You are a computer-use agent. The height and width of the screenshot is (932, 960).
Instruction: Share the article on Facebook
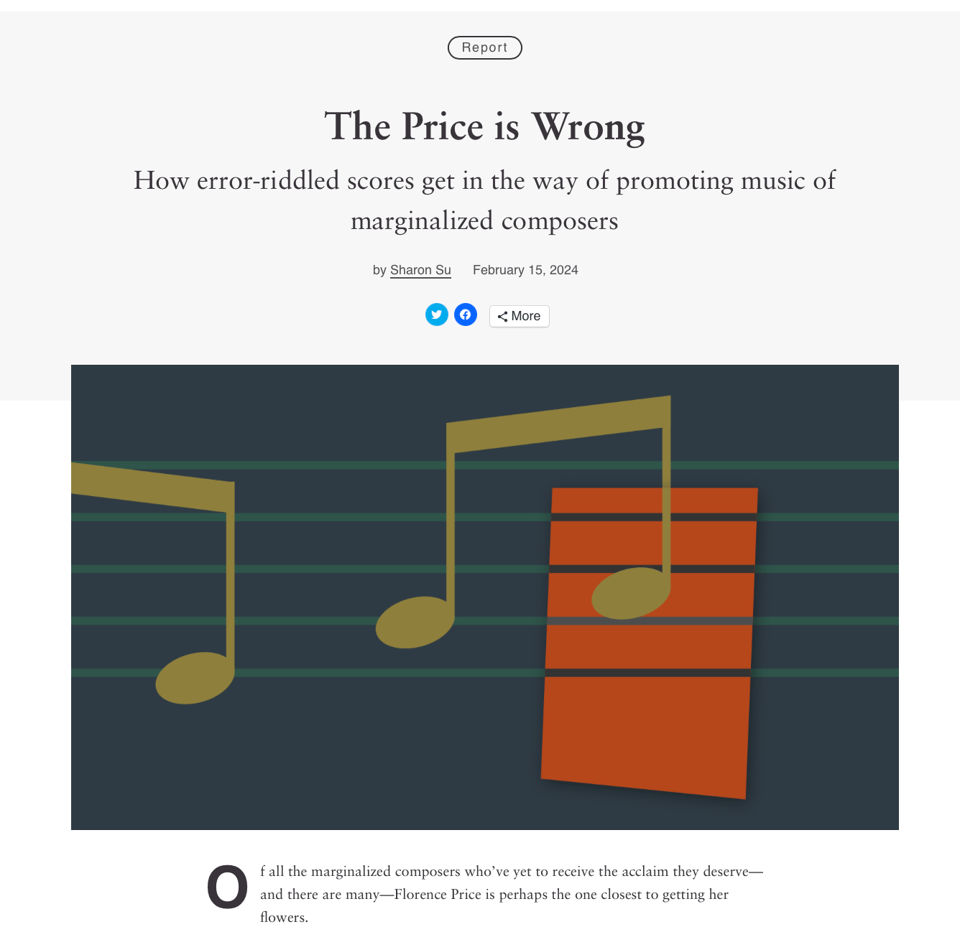[x=465, y=315]
